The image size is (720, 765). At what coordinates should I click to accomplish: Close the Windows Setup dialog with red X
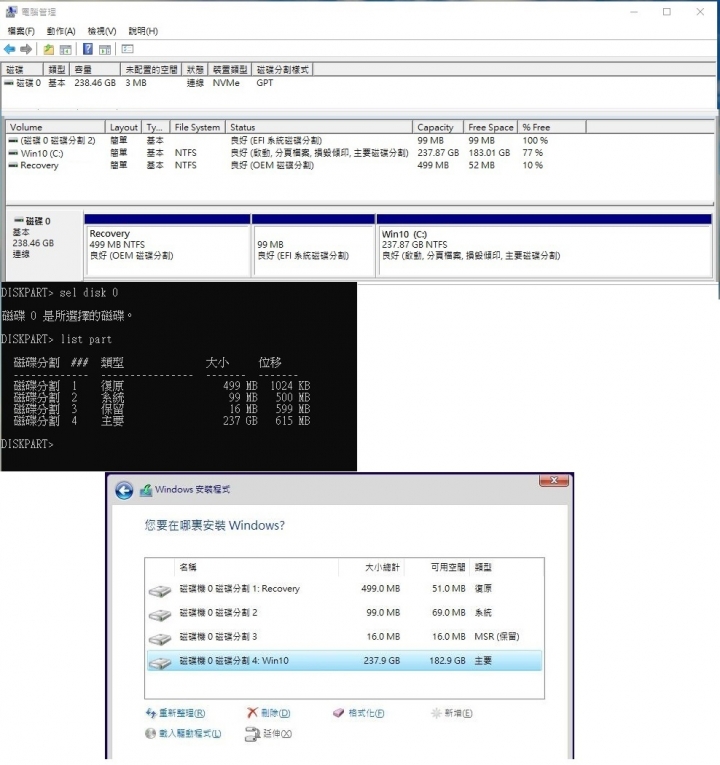coord(554,480)
